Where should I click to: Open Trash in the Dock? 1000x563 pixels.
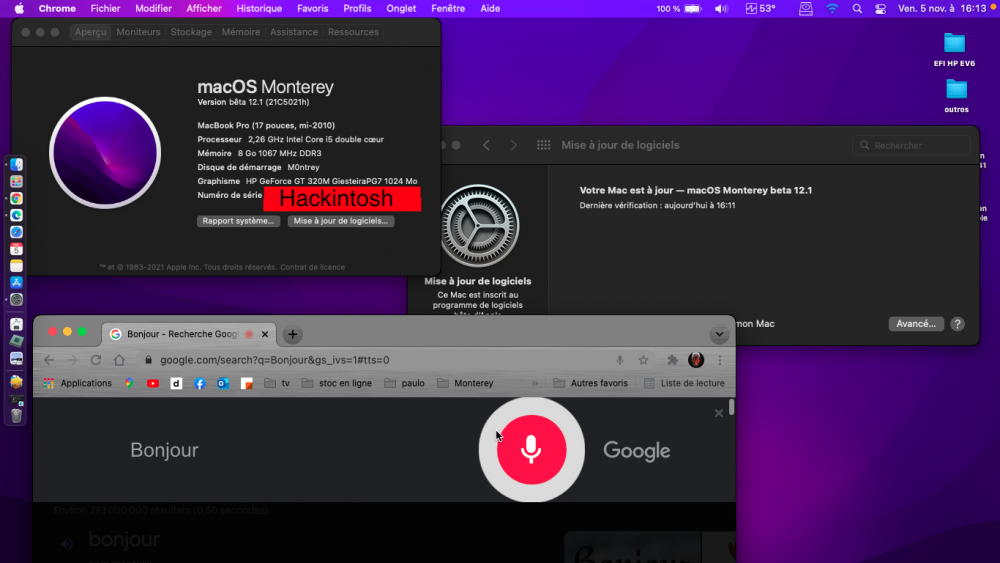pyautogui.click(x=17, y=416)
